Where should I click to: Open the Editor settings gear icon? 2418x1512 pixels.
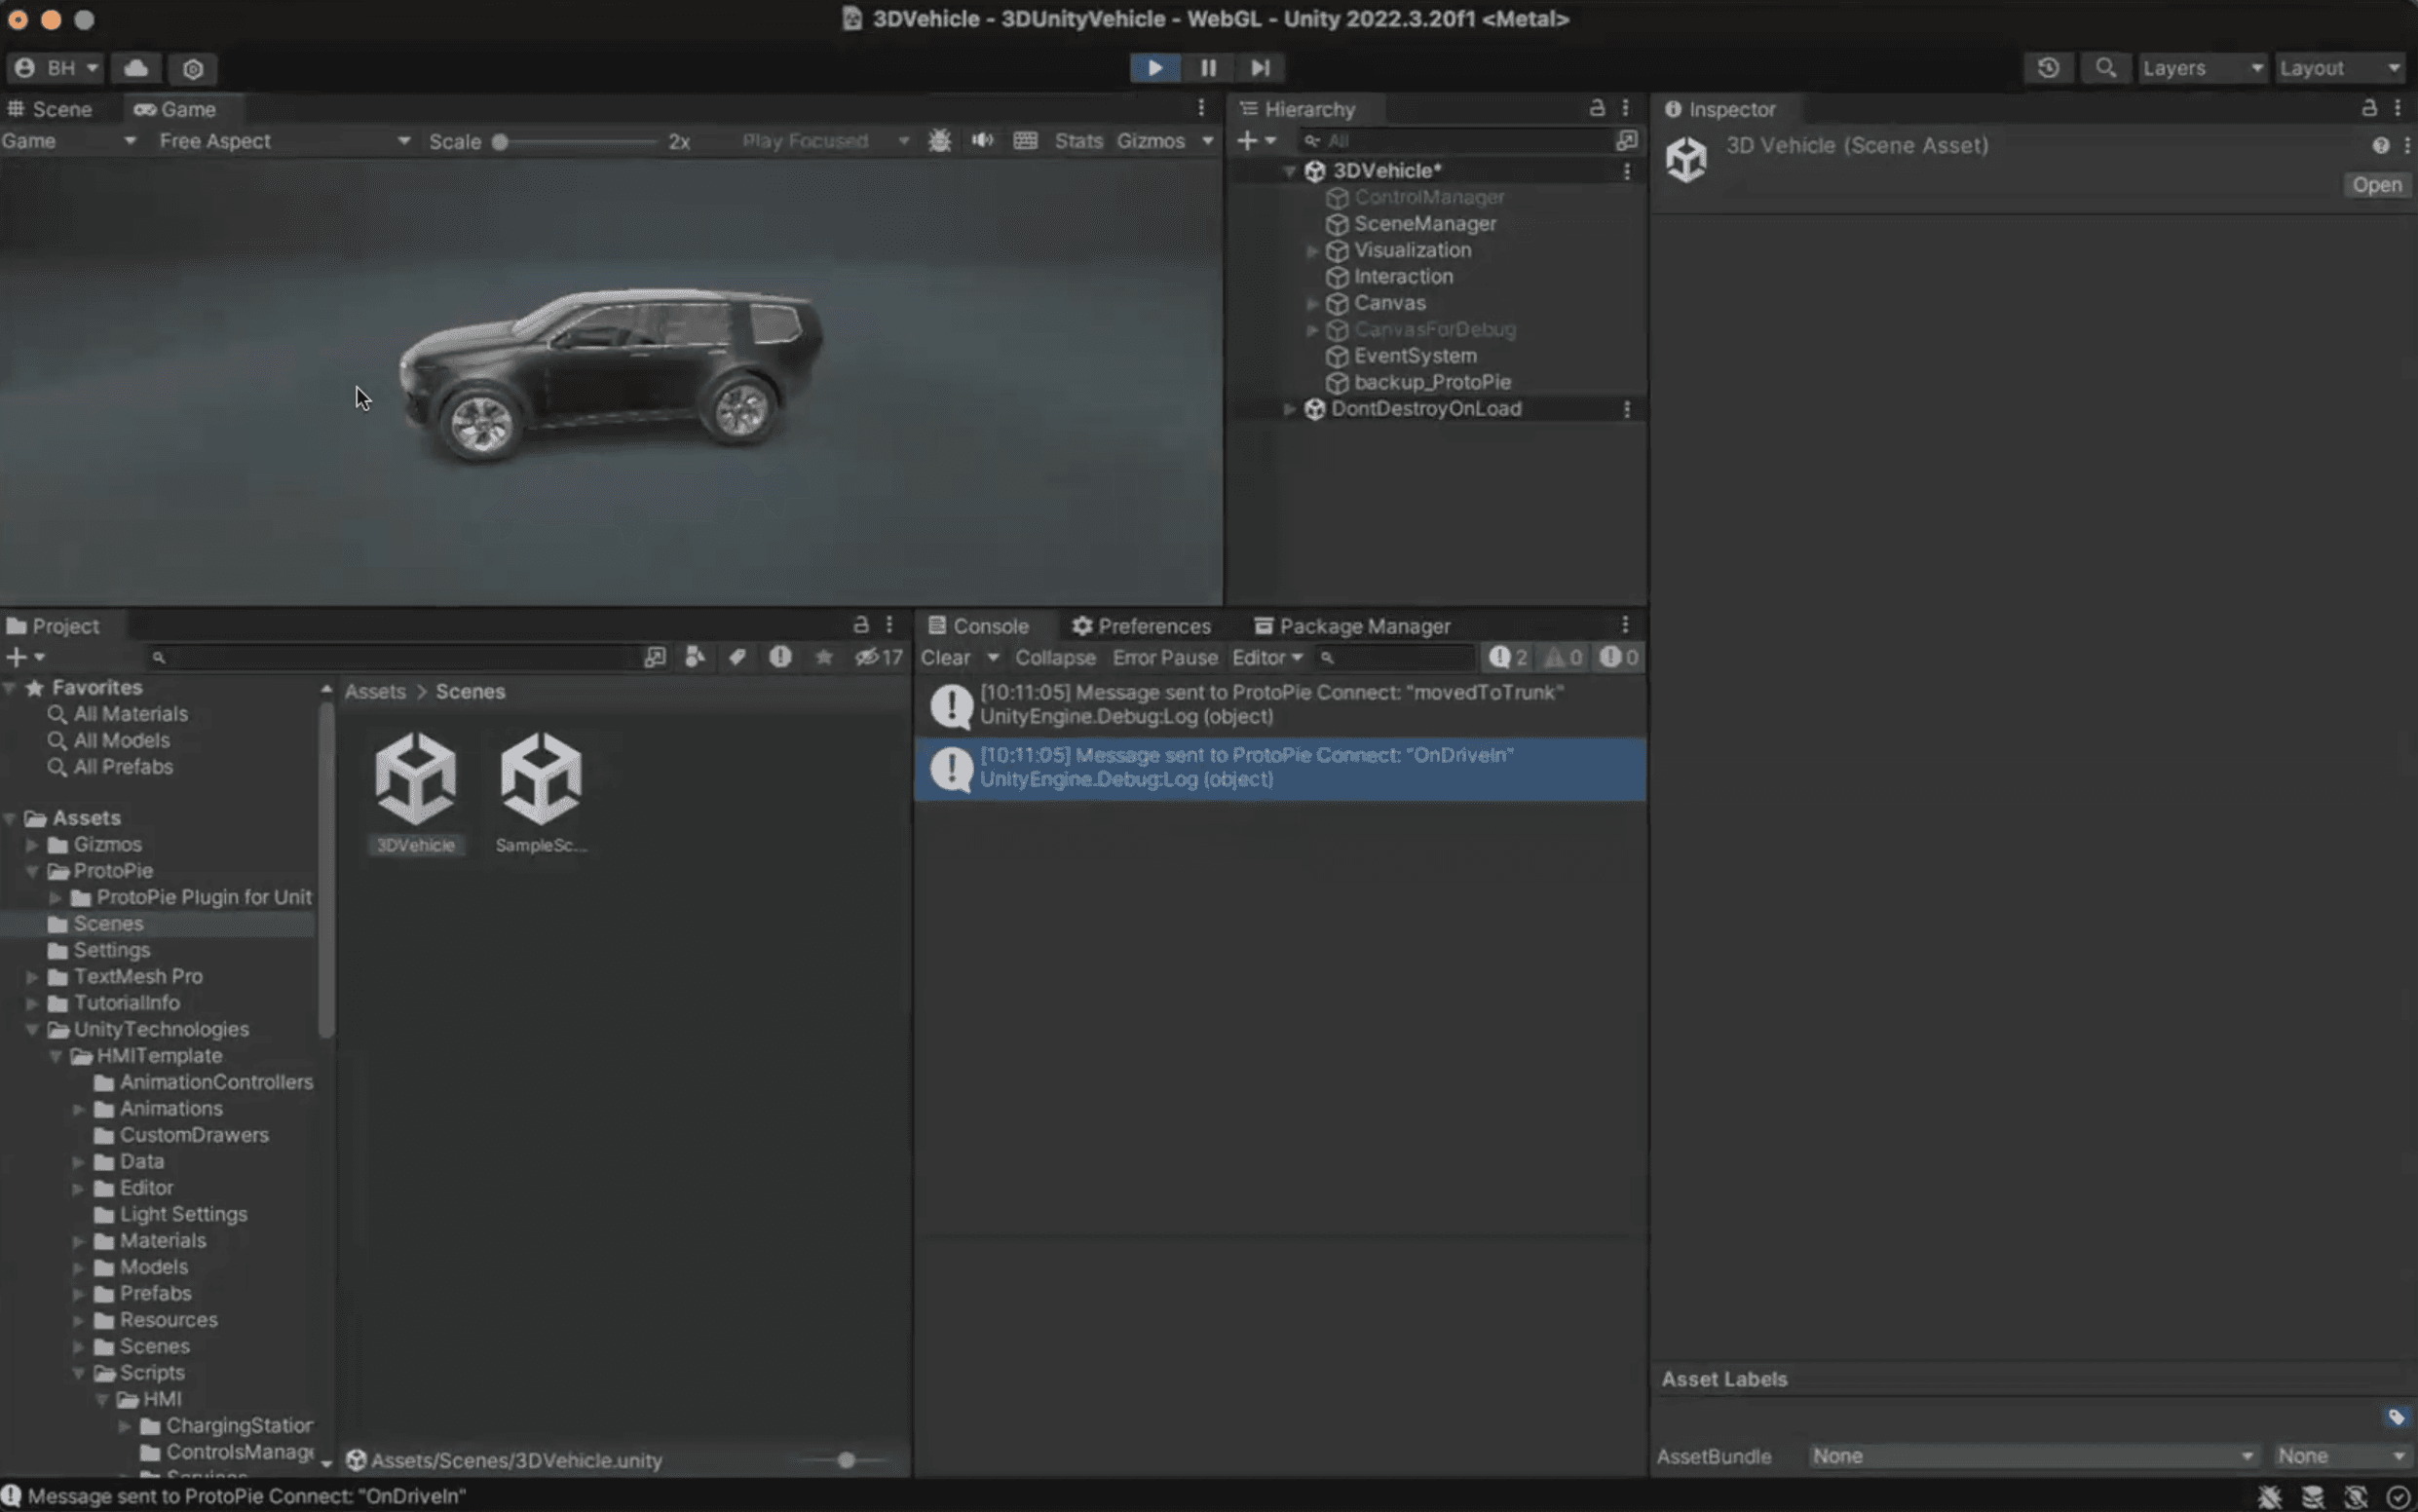pos(193,68)
